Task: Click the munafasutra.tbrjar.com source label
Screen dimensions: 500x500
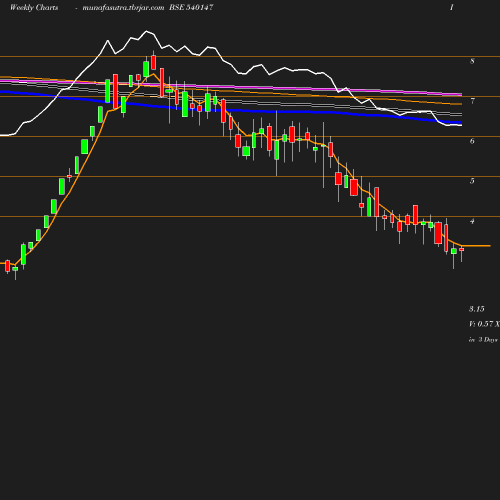Action: [x=123, y=8]
